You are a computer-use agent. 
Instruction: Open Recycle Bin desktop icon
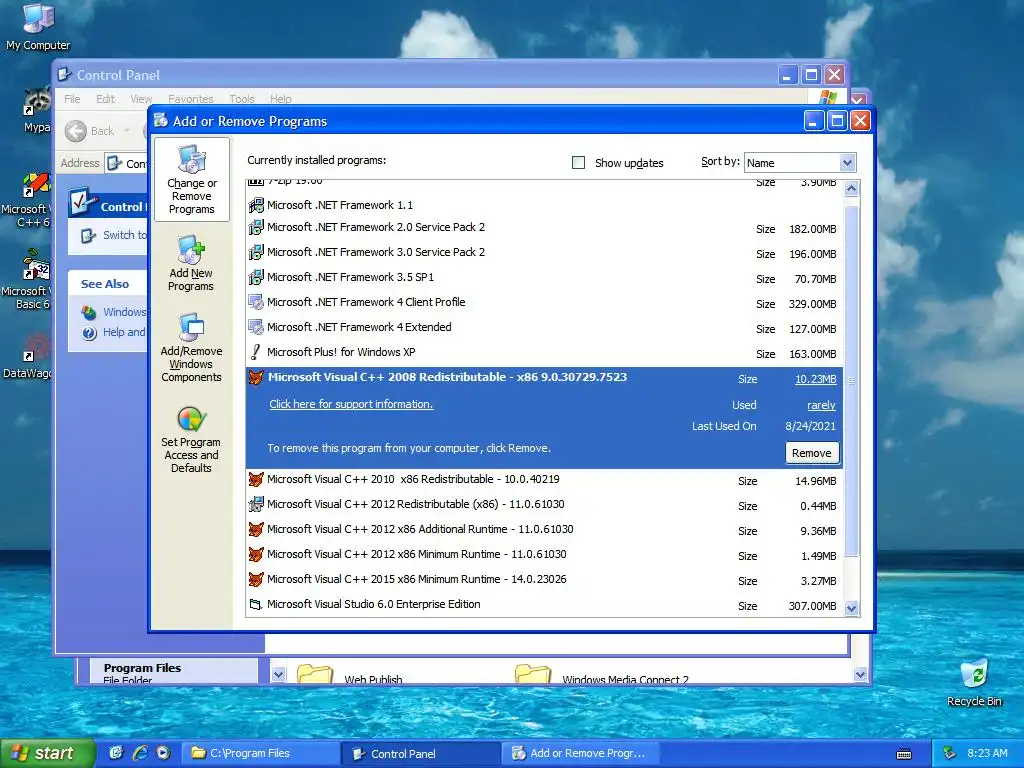click(x=974, y=682)
